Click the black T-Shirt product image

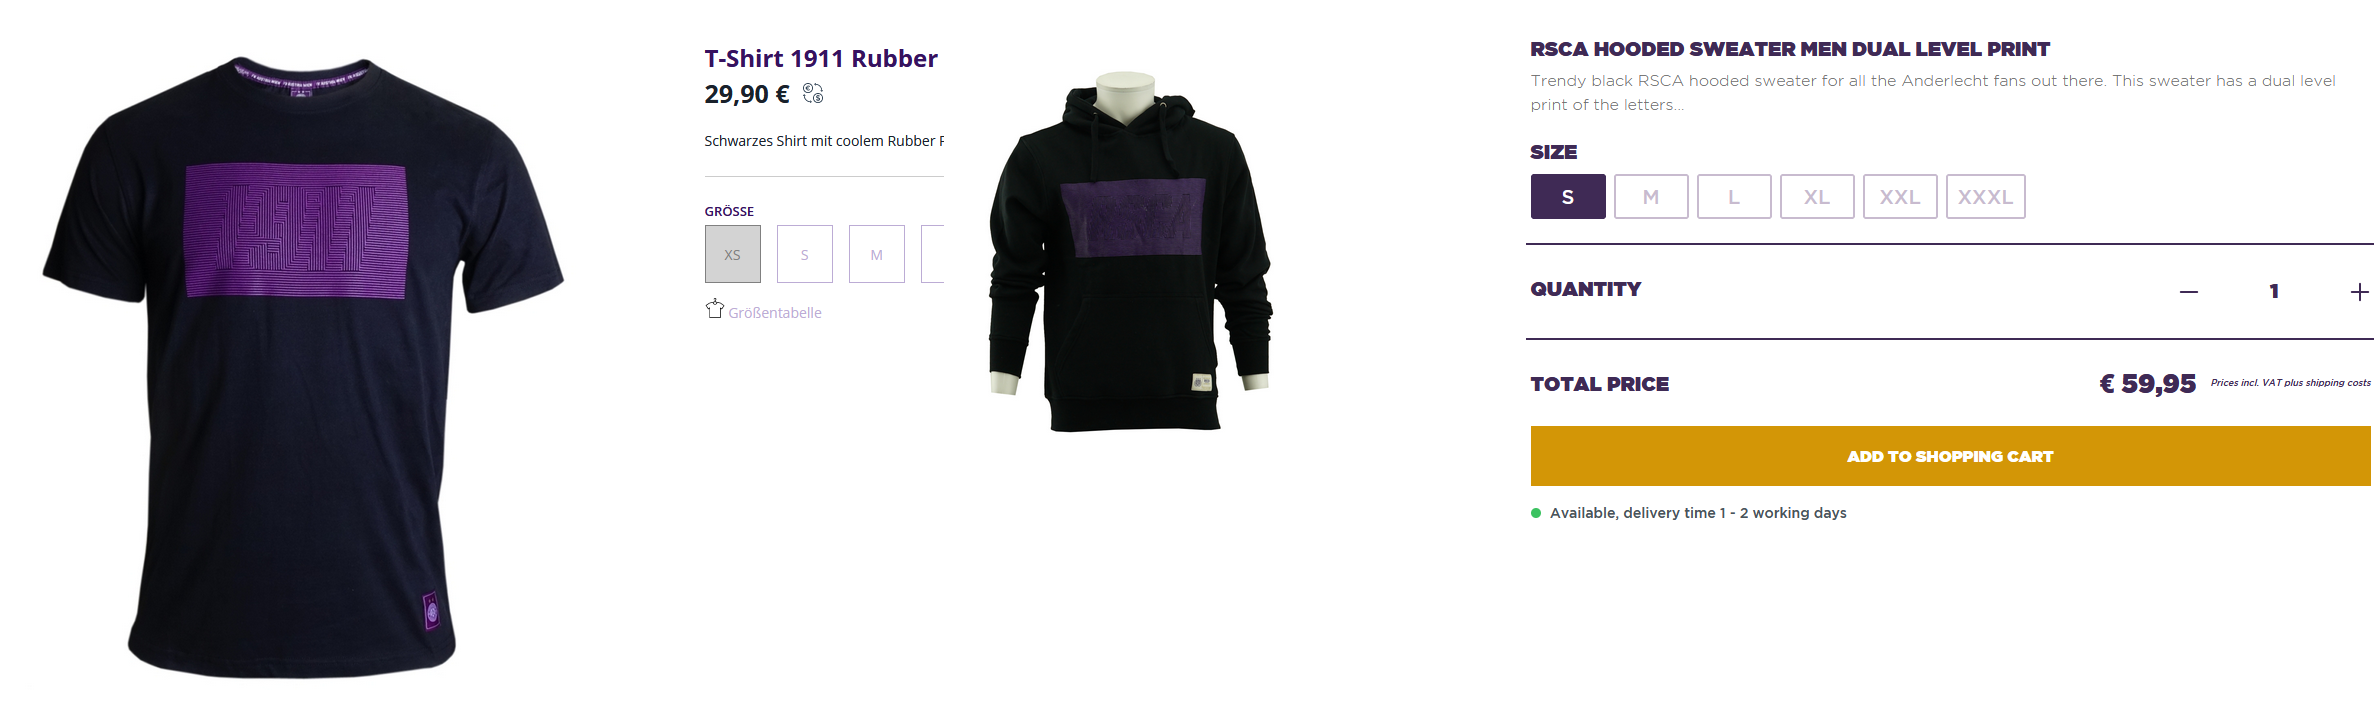(x=303, y=367)
